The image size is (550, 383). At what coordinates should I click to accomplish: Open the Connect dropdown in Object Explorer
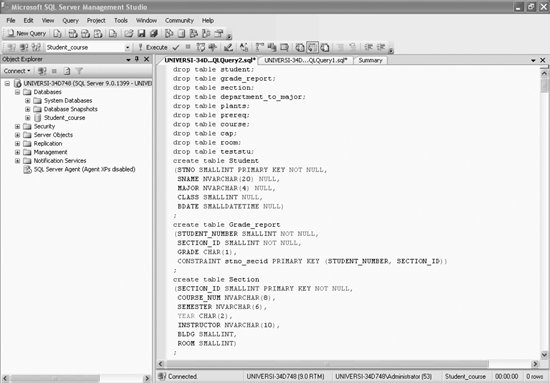point(17,71)
